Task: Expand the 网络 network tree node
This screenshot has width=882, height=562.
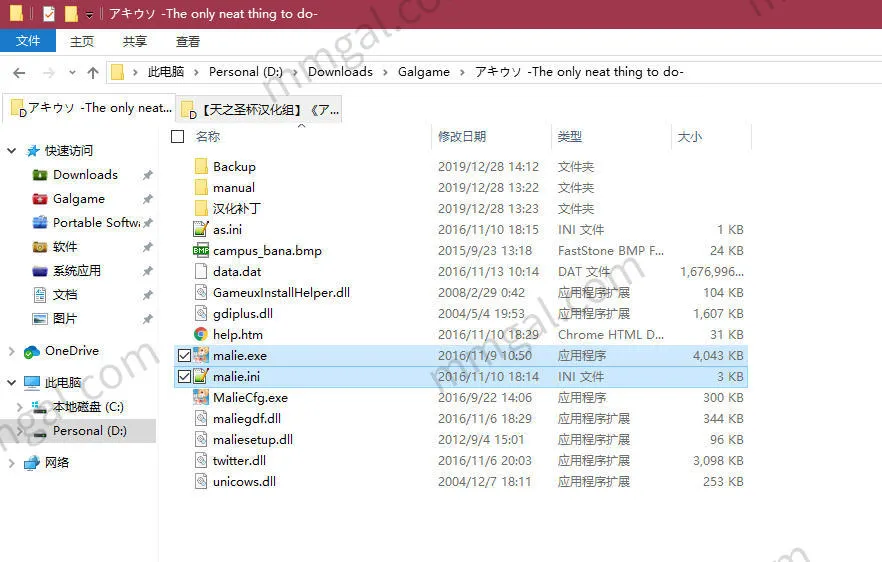Action: 12,463
